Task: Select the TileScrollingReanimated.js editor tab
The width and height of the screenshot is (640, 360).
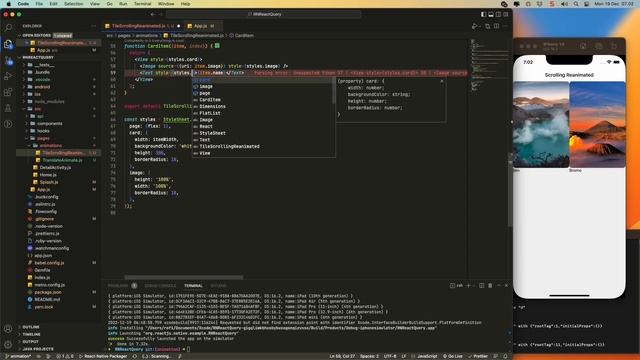Action: (x=142, y=26)
